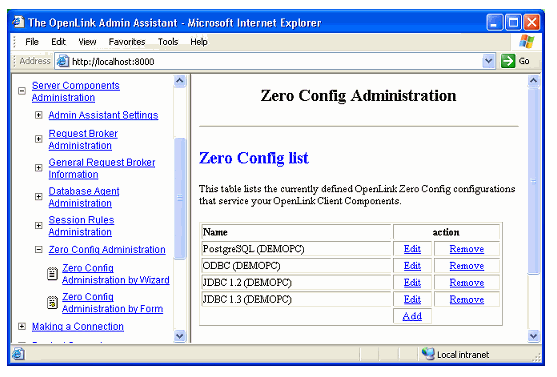Open the Session Rules Administration link
This screenshot has height=377, width=557.
click(81, 226)
